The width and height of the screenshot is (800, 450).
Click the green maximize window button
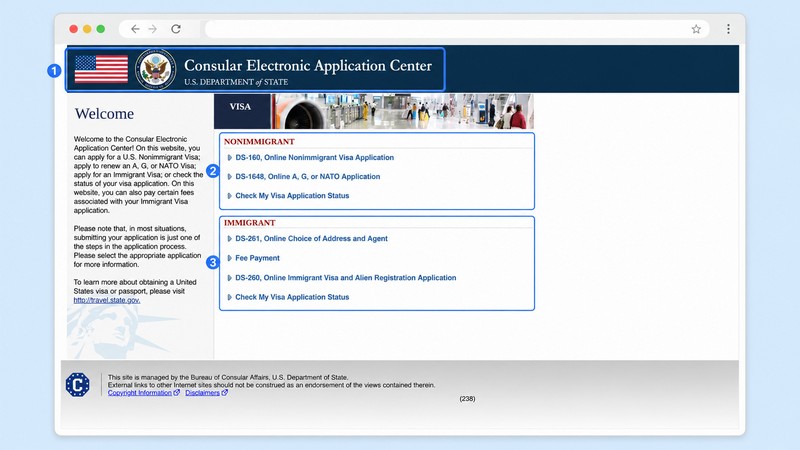(x=101, y=29)
